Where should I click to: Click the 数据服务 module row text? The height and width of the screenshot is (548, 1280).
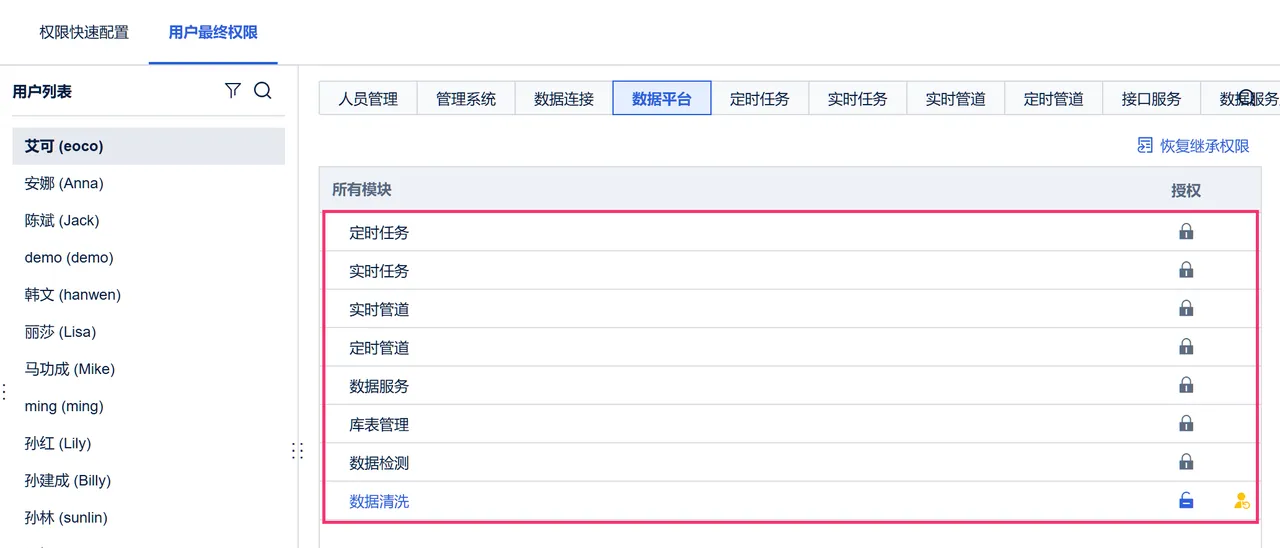[x=379, y=386]
